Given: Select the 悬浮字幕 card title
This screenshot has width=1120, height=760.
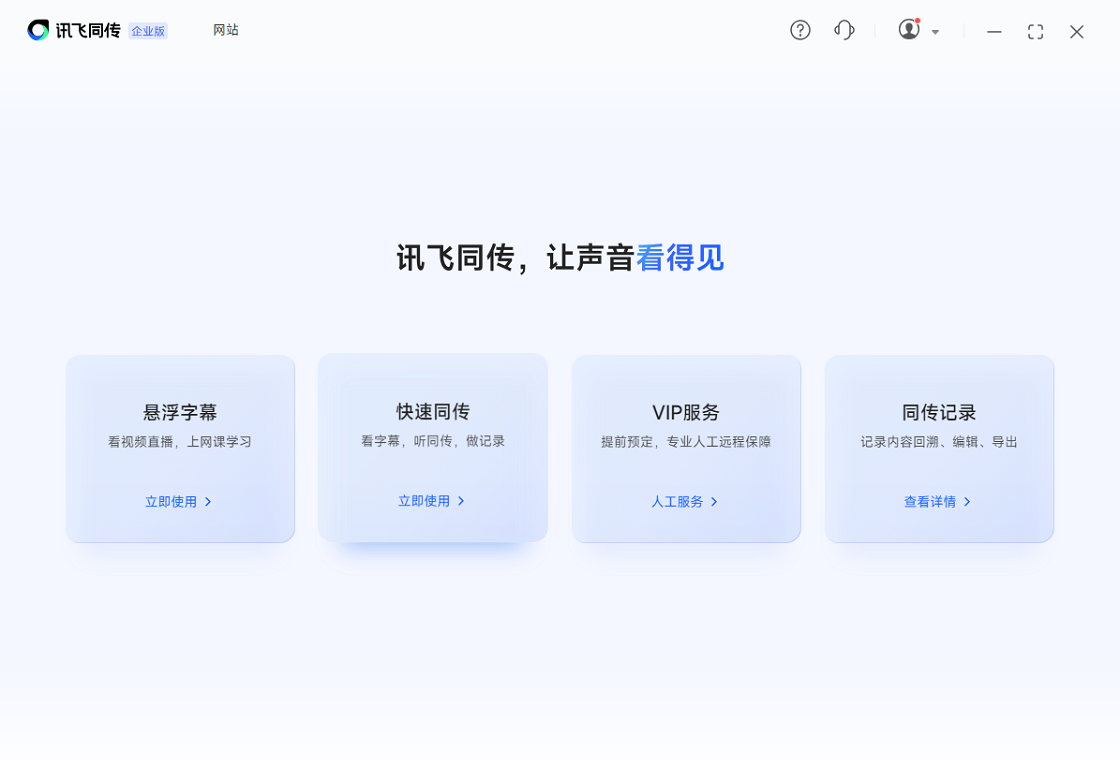Looking at the screenshot, I should [180, 412].
